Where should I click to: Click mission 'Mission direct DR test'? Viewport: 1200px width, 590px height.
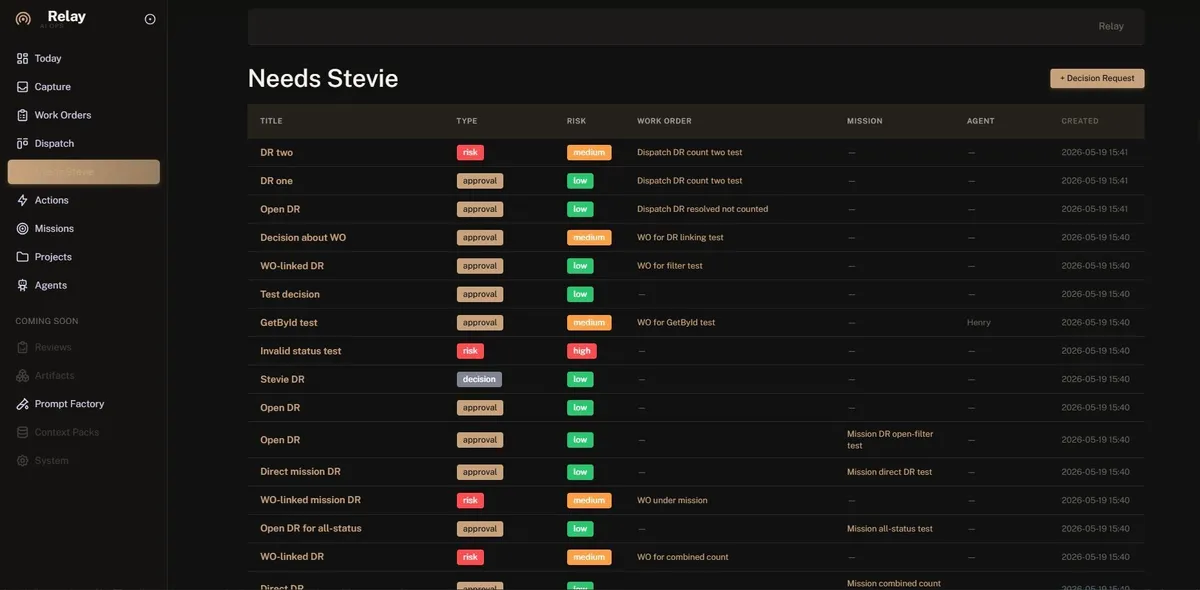click(x=889, y=472)
